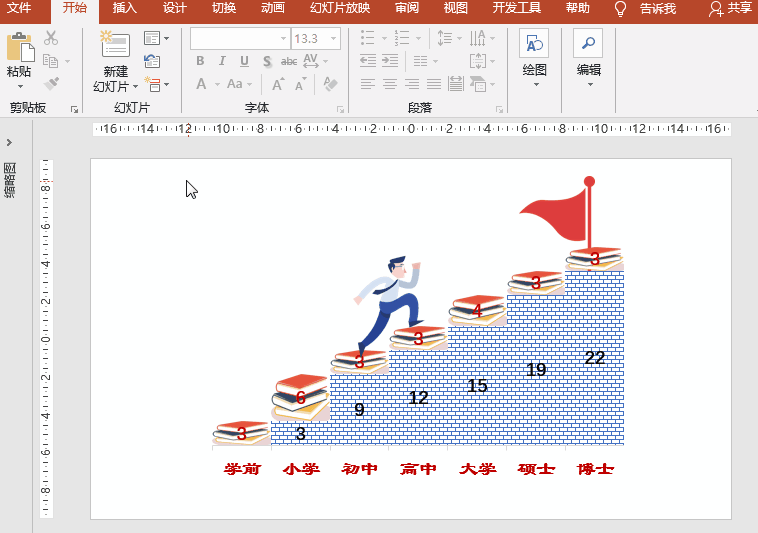
Task: Open Clipboard pane launcher
Action: click(x=74, y=110)
